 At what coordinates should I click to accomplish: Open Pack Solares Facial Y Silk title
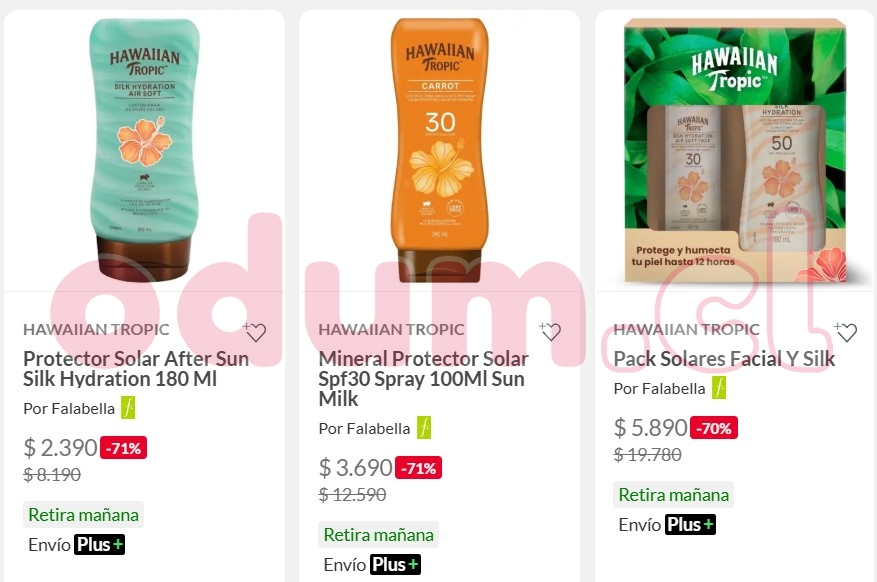(724, 358)
